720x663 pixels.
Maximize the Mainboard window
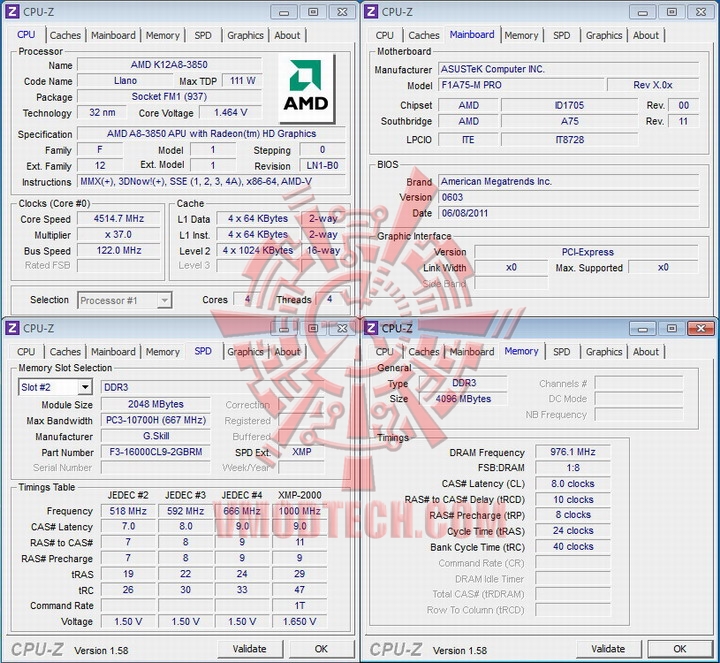(x=671, y=12)
